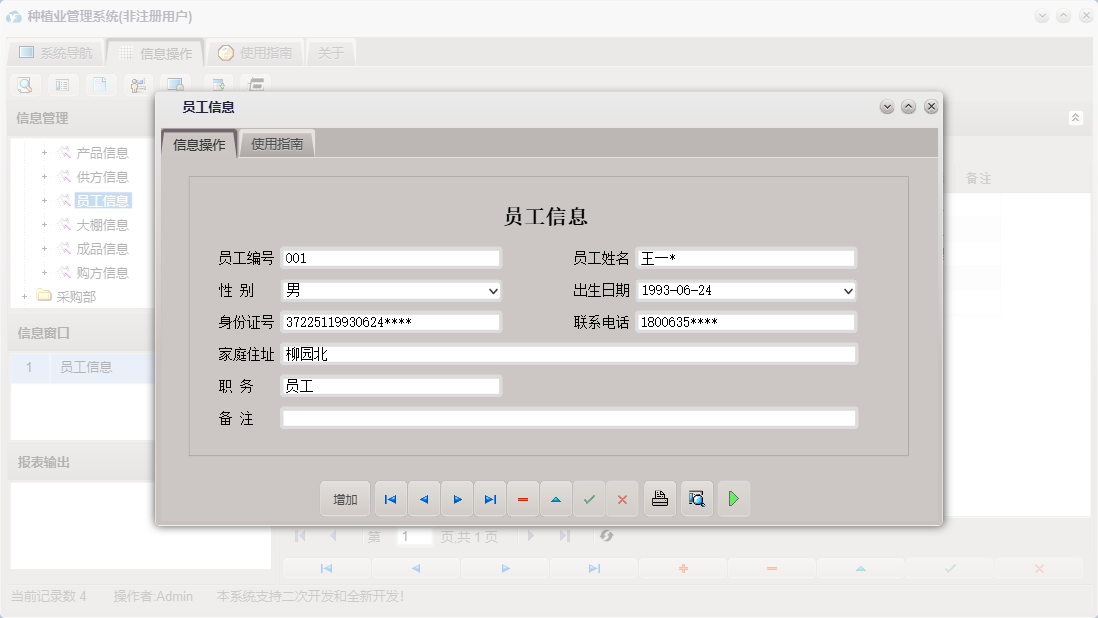This screenshot has height=618, width=1098.
Task: Go to the previous record with the blue arrow
Action: tap(423, 498)
